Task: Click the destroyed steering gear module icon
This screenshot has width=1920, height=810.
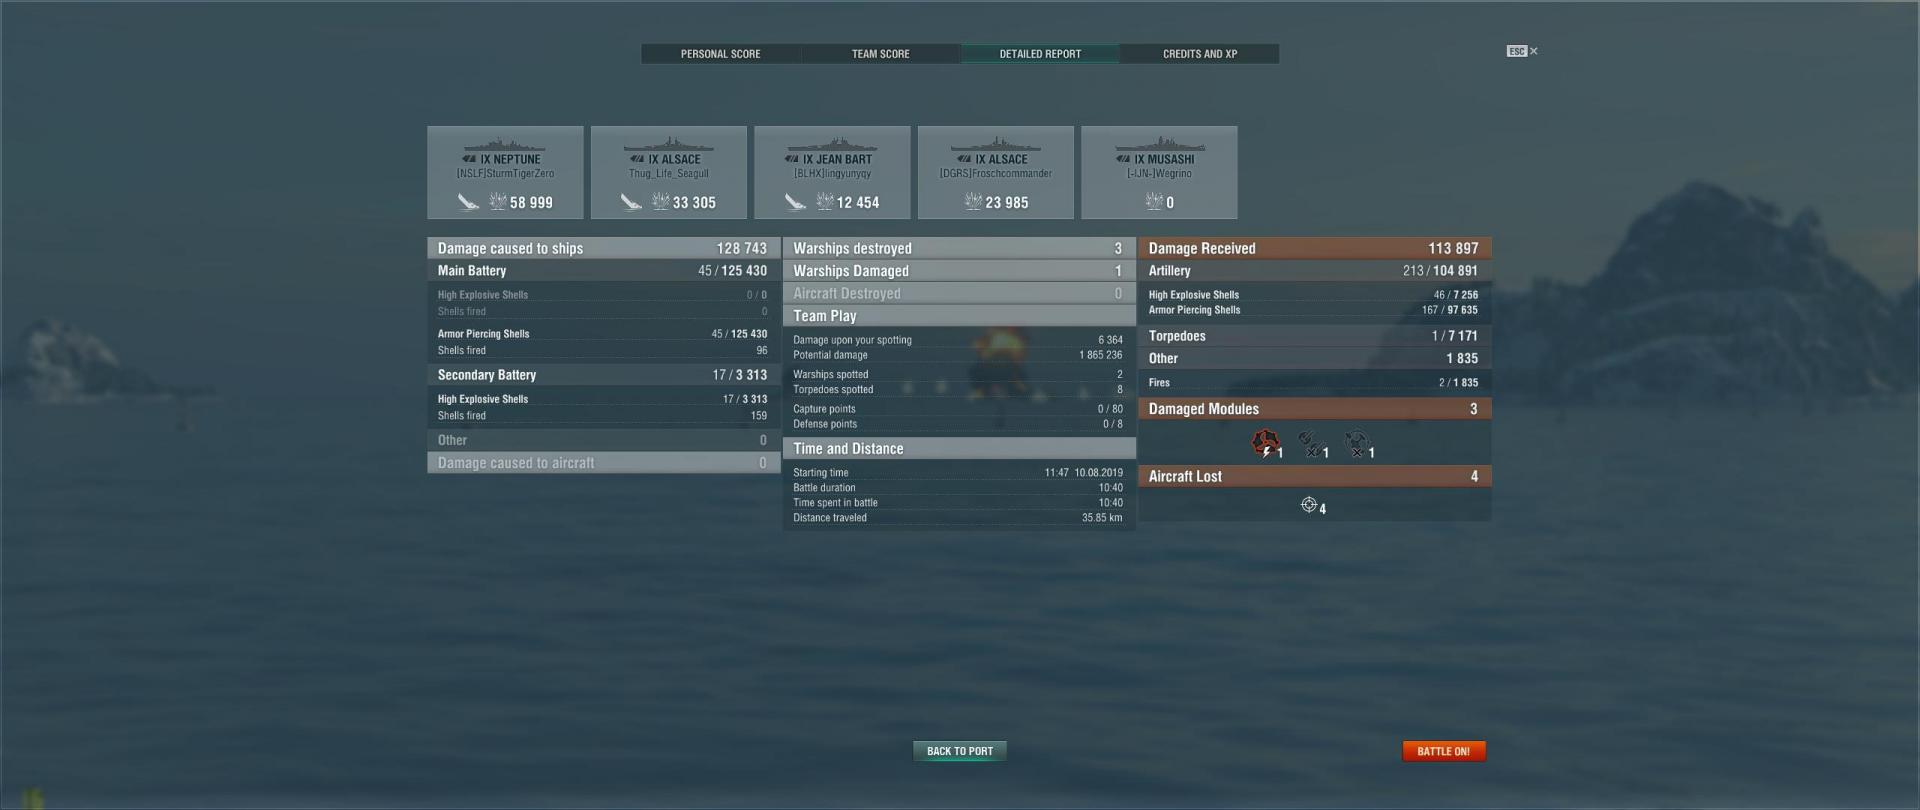Action: pyautogui.click(x=1355, y=442)
